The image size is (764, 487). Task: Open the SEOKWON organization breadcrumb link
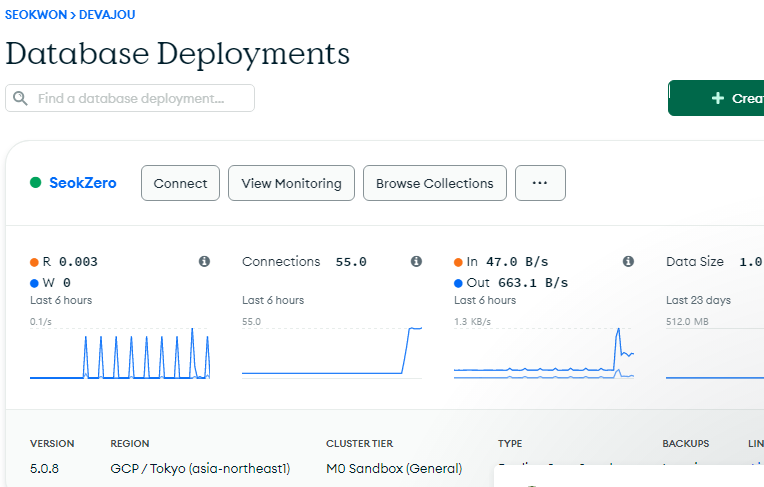(x=36, y=15)
